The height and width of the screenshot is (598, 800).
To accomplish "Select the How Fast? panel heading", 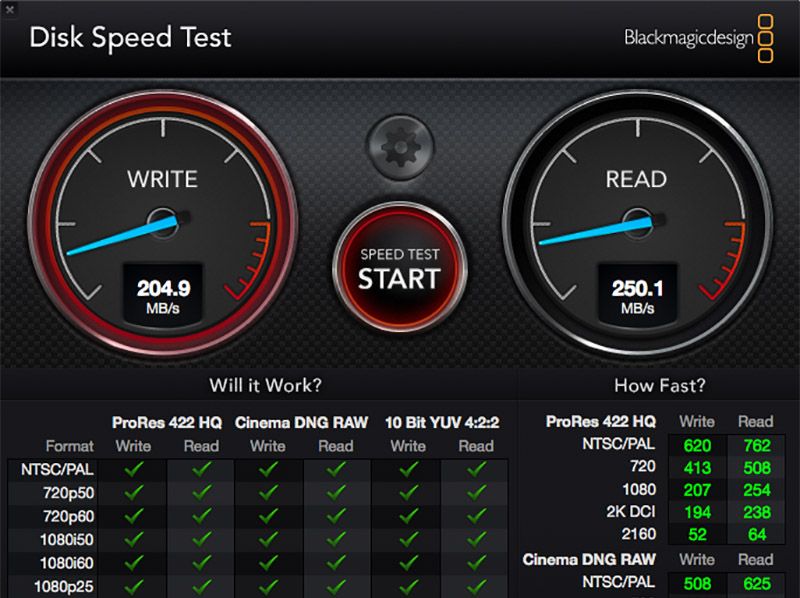I will (x=659, y=385).
